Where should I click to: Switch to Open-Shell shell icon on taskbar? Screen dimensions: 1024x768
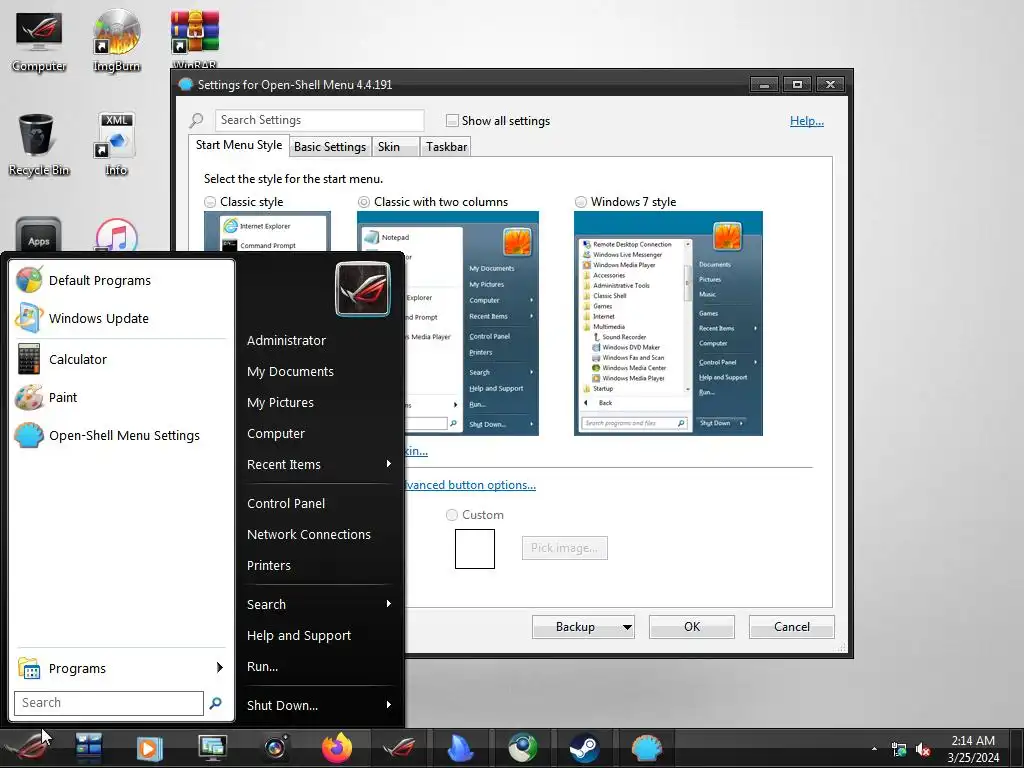(647, 748)
